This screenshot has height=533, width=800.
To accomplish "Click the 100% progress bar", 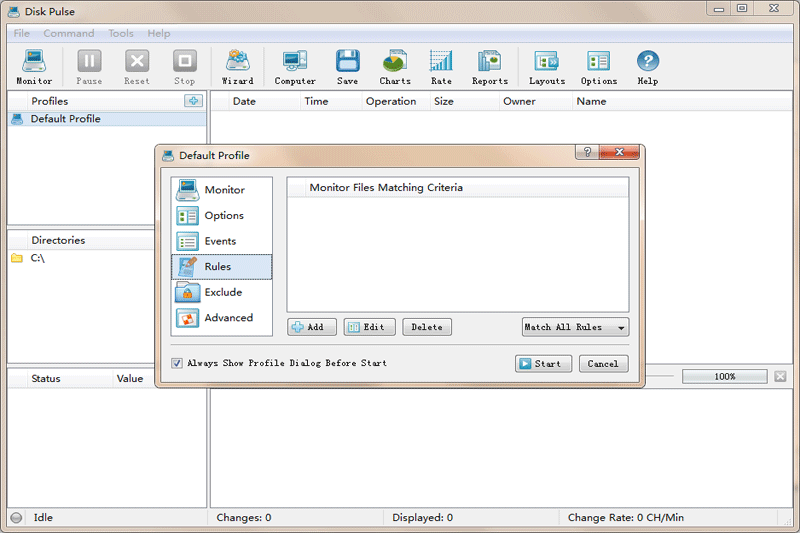I will [x=724, y=376].
